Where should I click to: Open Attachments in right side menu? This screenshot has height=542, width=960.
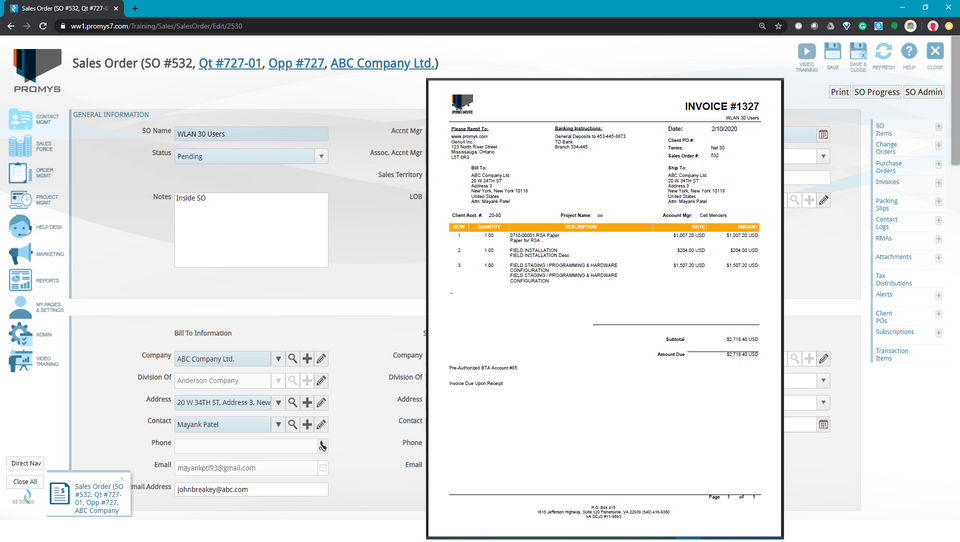(x=893, y=257)
